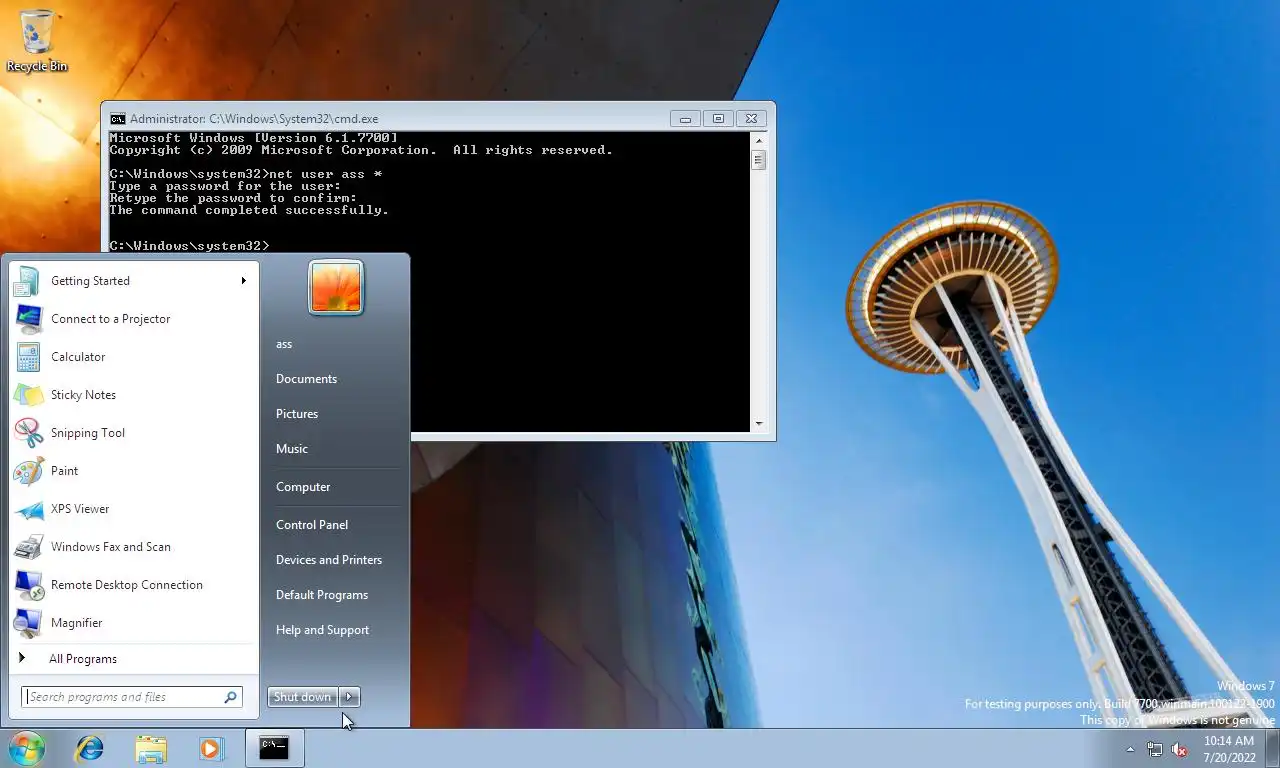Launch Calculator from its icon
The image size is (1280, 768).
[27, 357]
